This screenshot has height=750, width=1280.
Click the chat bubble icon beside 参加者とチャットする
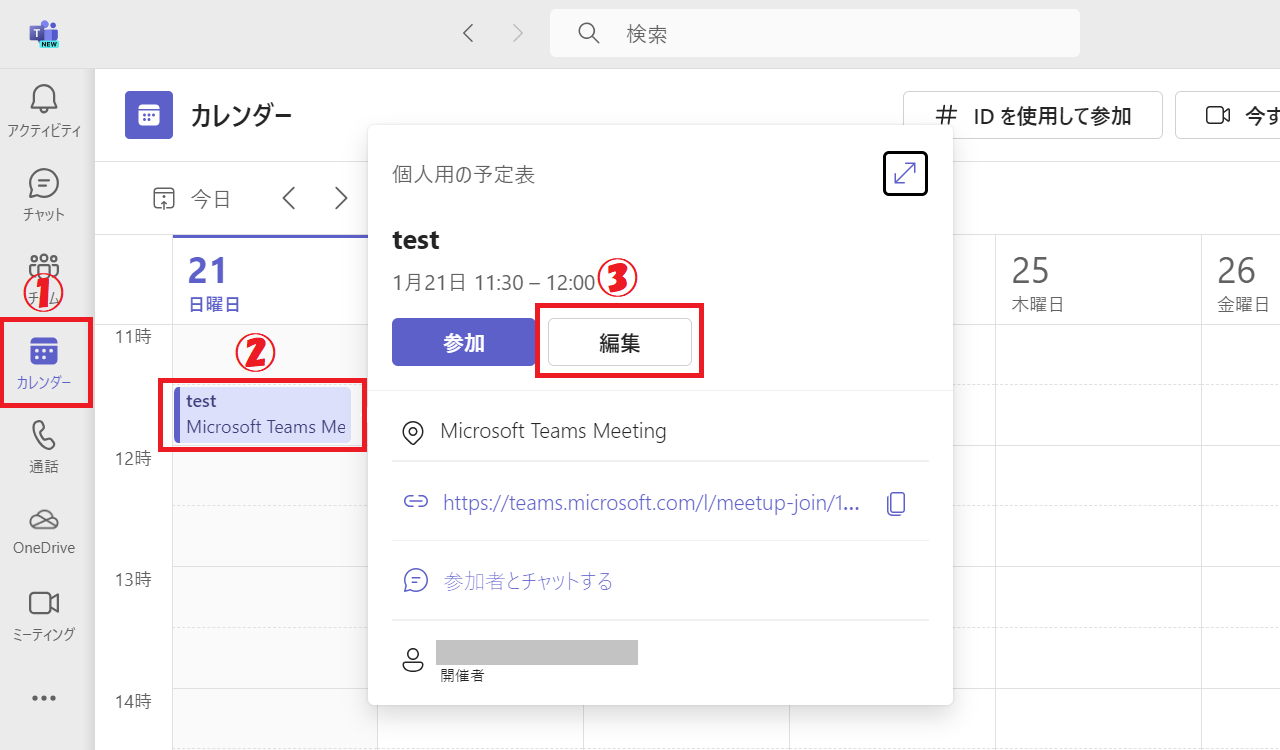tap(416, 581)
